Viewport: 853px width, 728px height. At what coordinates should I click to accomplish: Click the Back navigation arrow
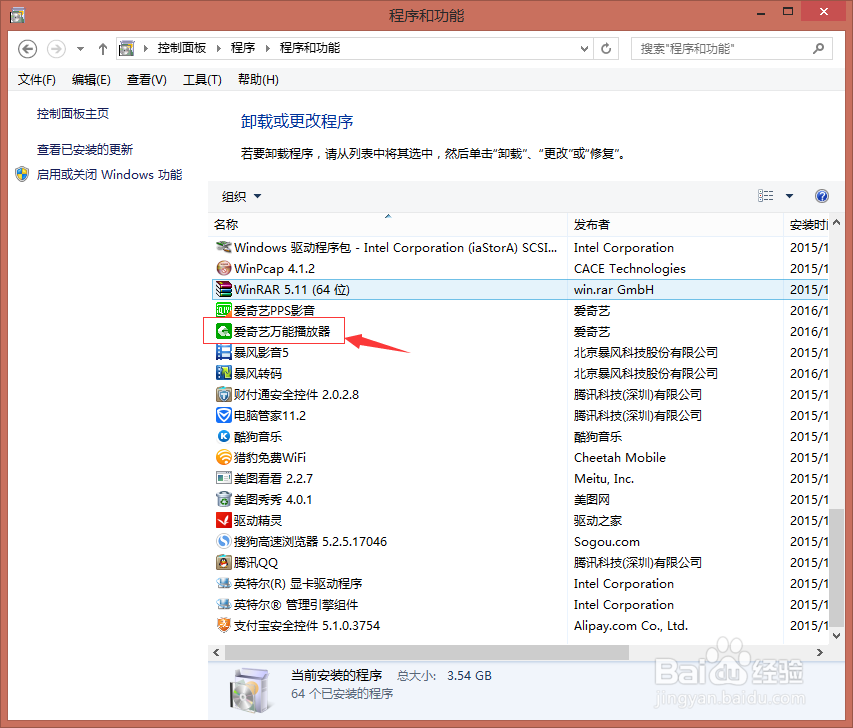click(x=27, y=49)
